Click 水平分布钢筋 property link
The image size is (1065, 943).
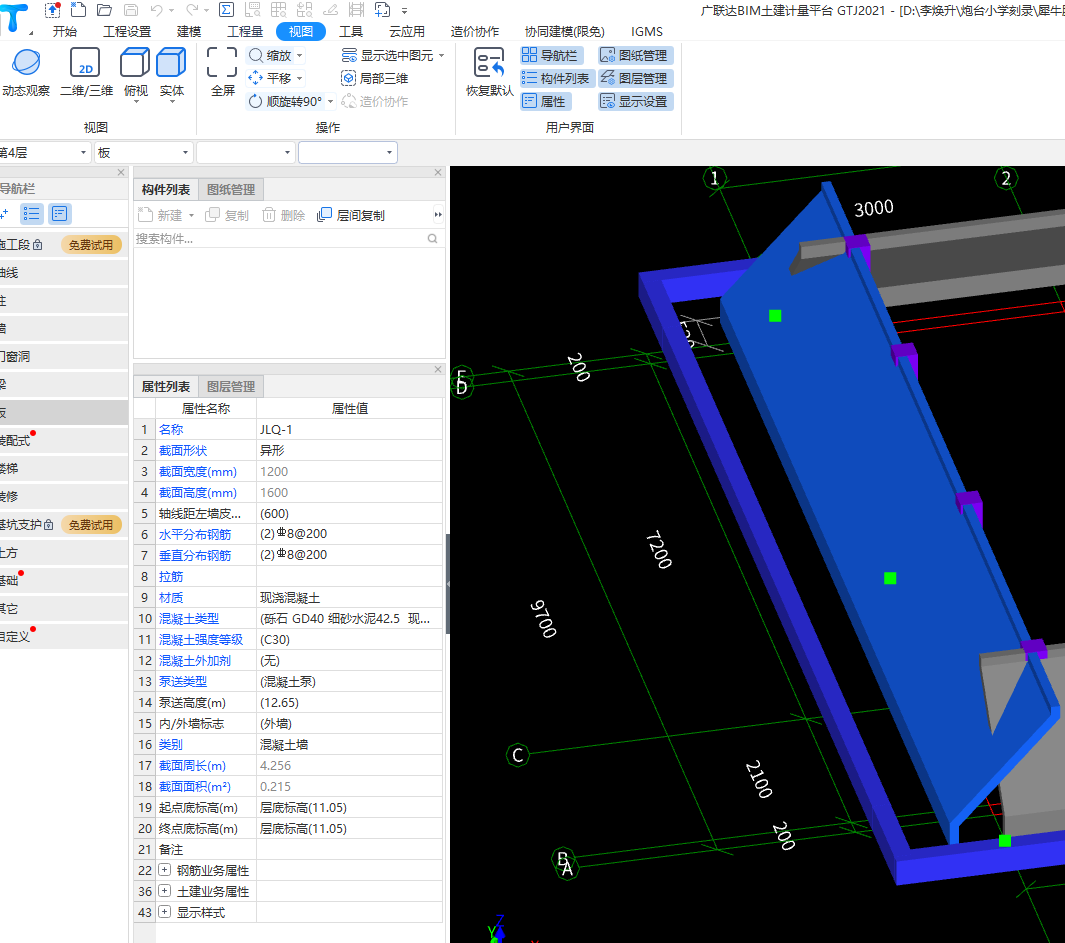click(195, 535)
